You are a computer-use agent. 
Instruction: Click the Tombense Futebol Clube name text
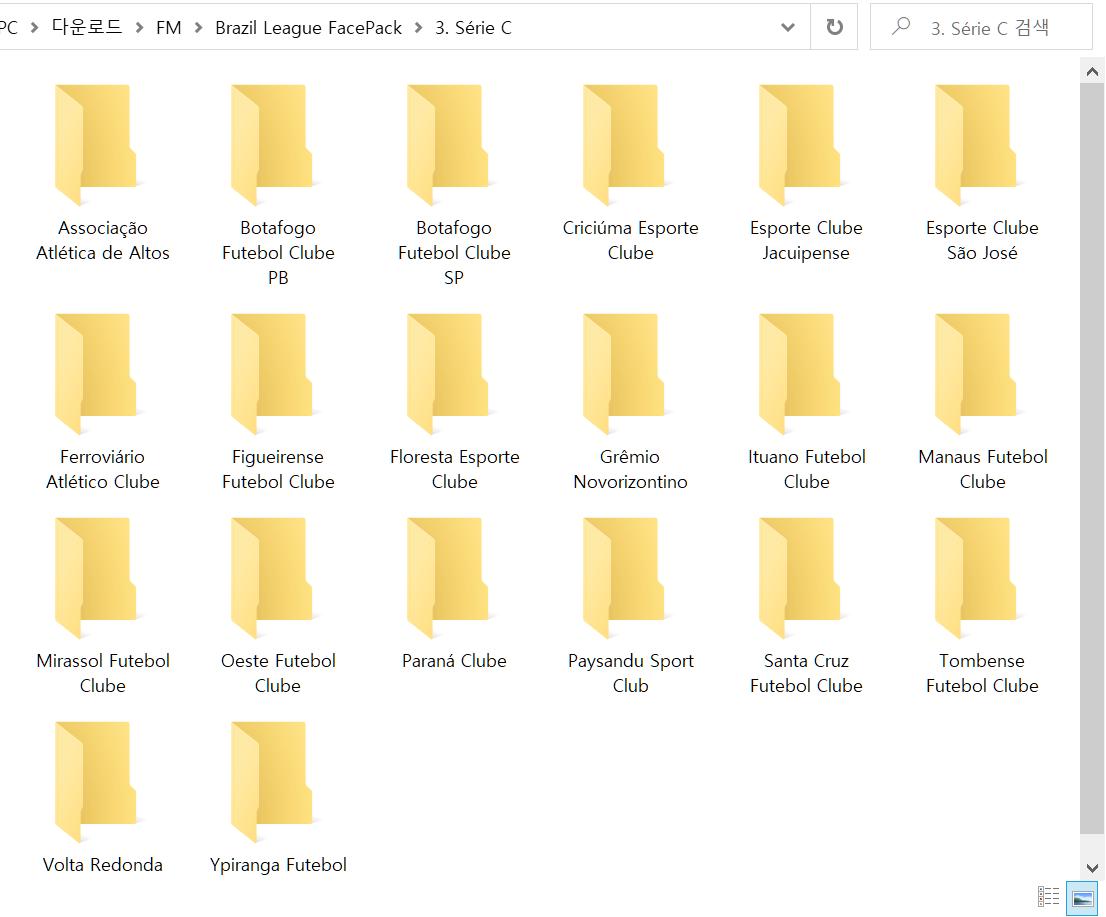(x=983, y=673)
